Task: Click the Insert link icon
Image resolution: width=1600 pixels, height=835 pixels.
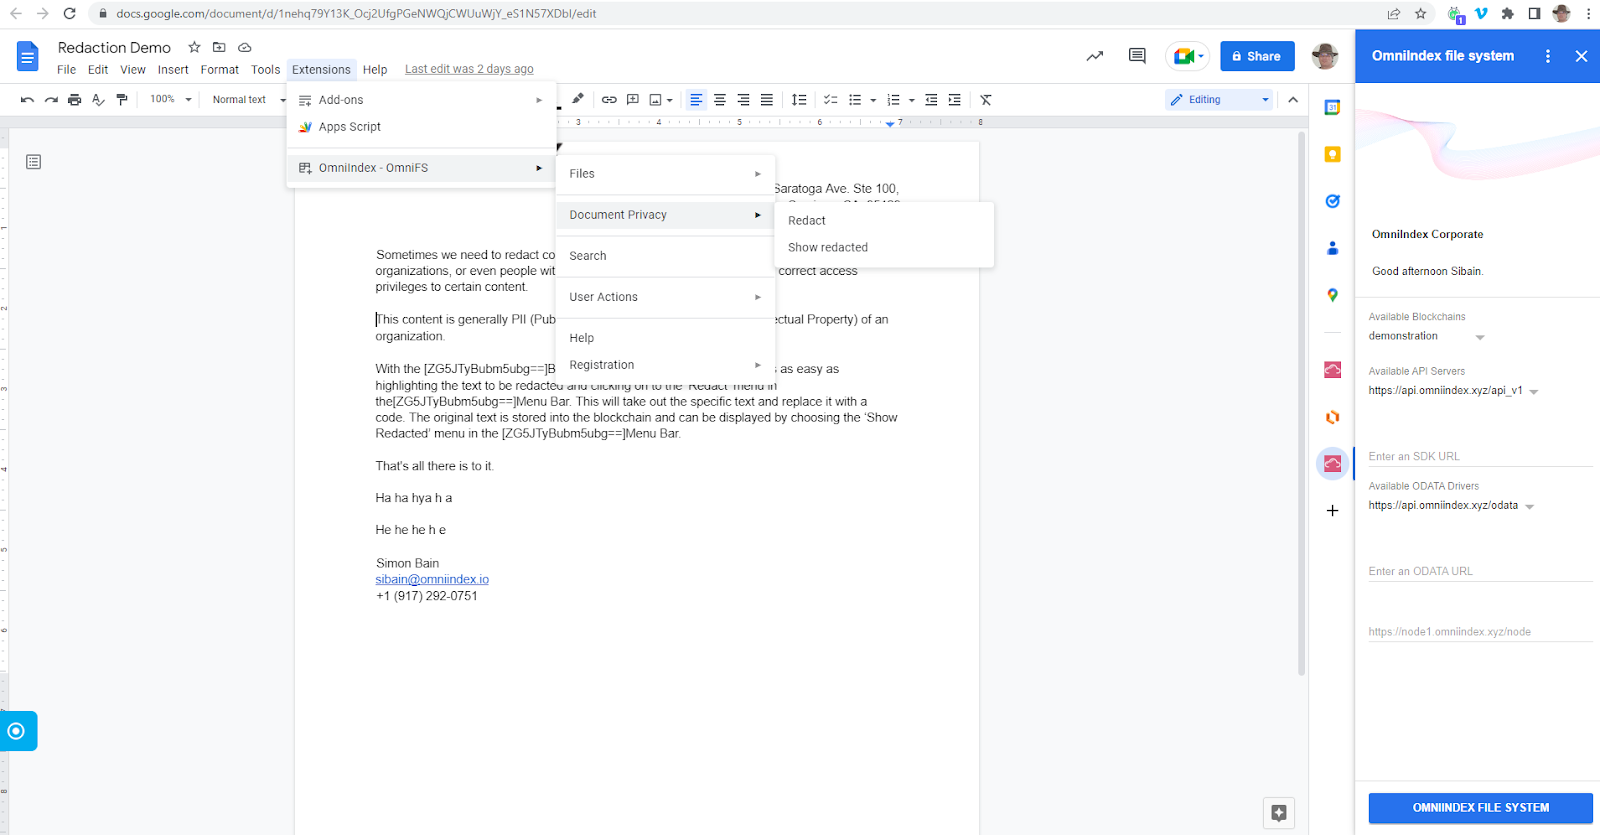Action: click(609, 100)
